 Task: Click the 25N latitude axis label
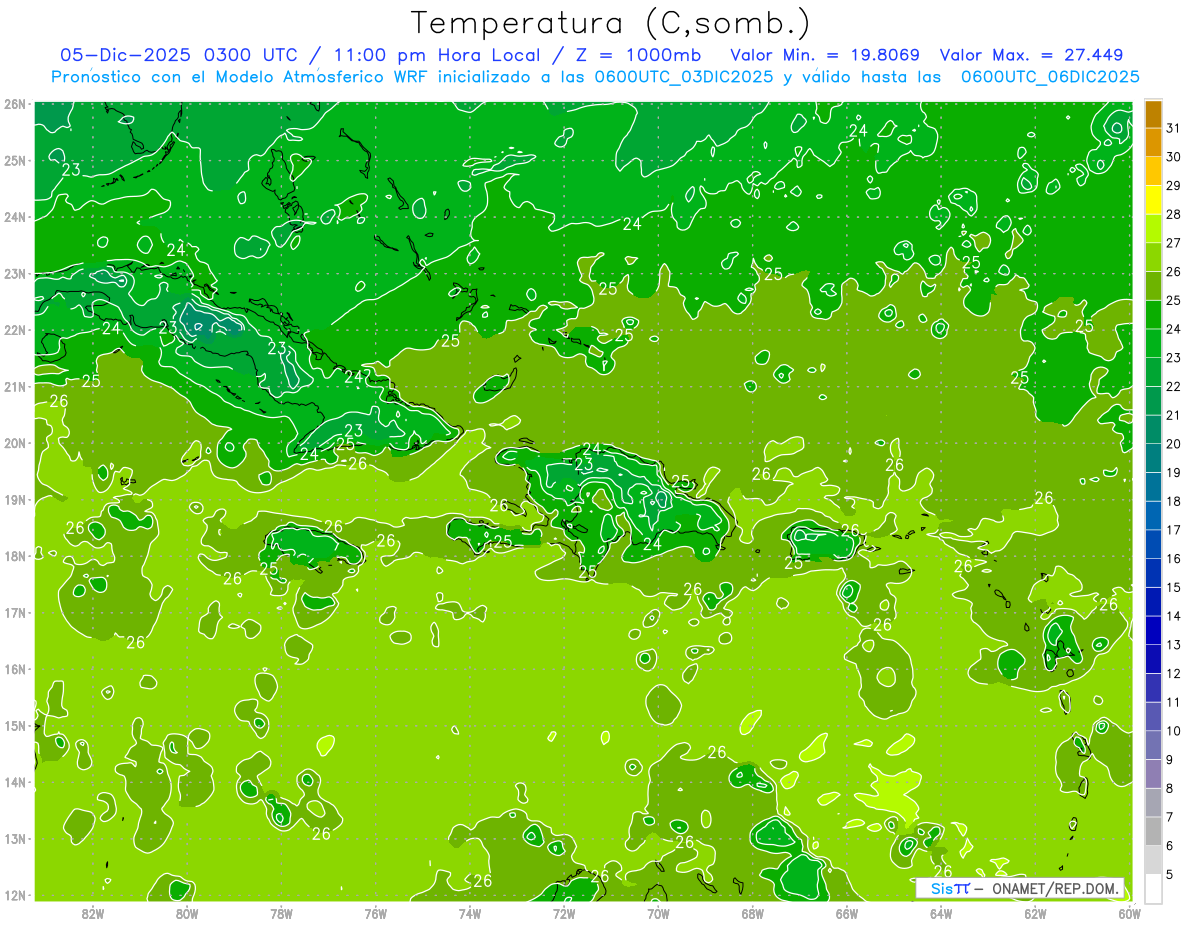coord(14,160)
